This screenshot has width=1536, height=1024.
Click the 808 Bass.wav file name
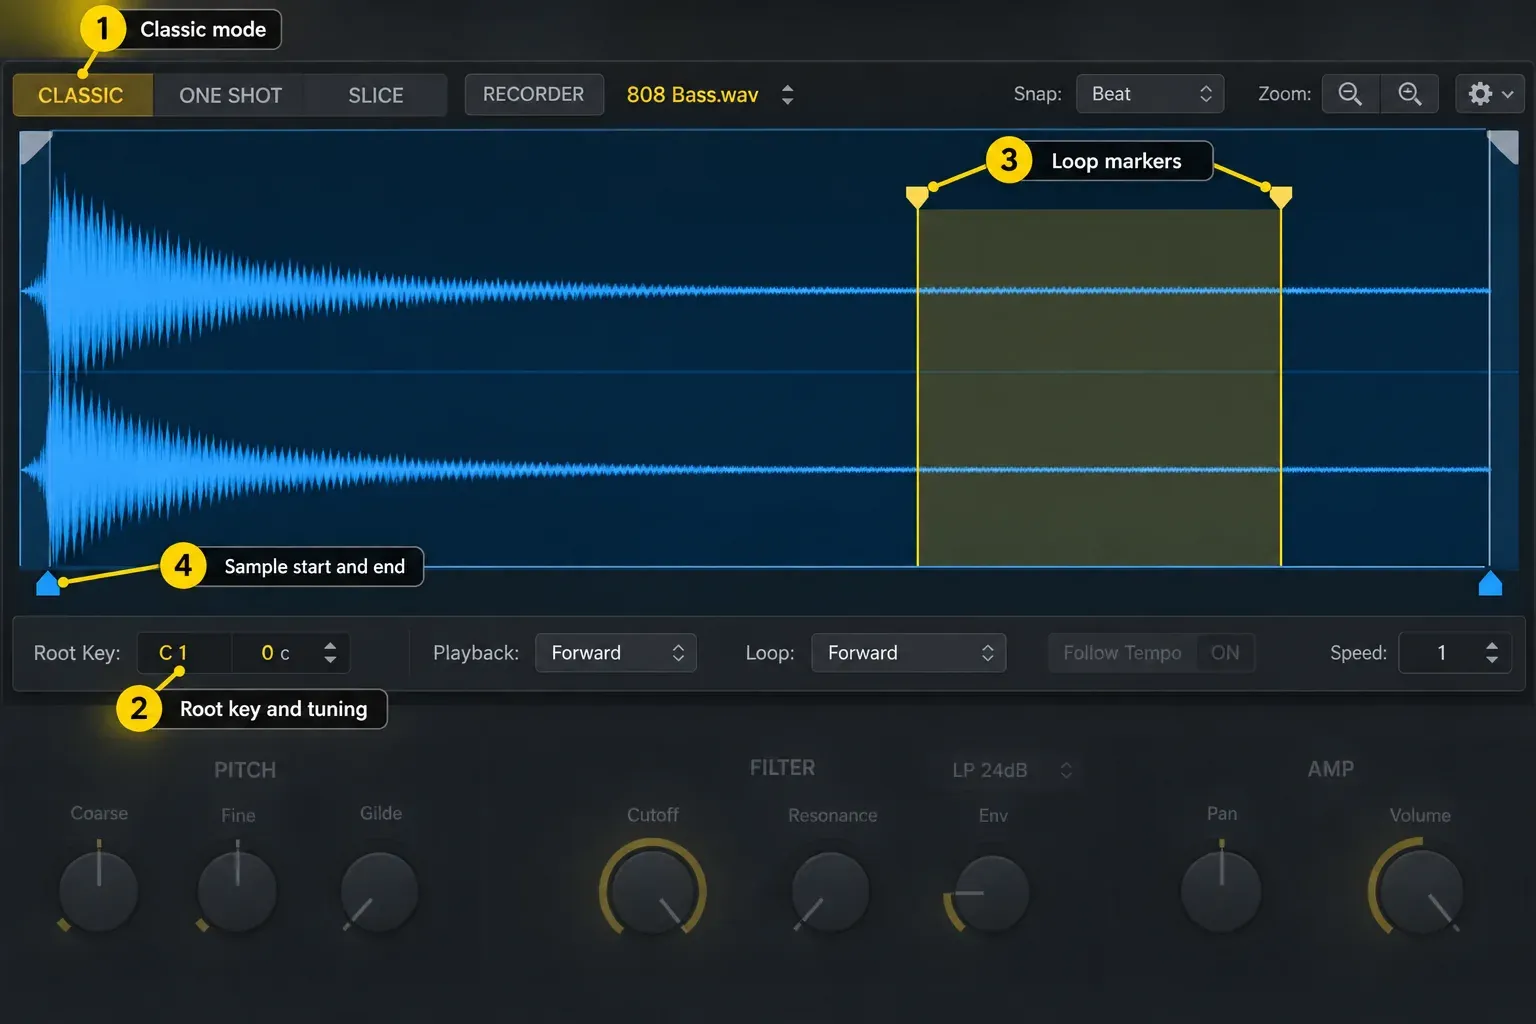point(692,95)
